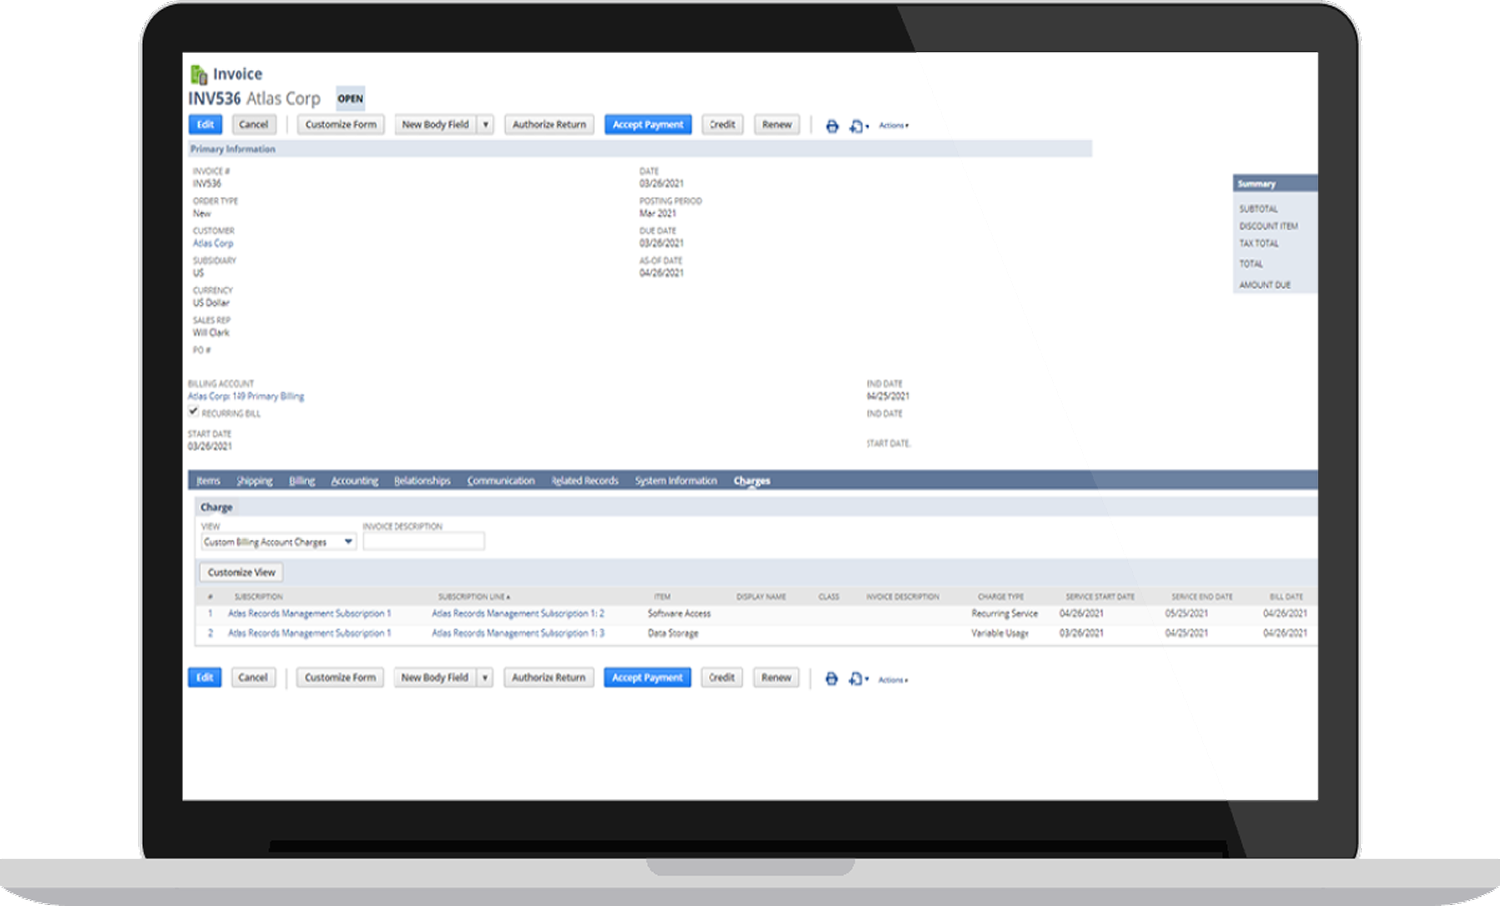Click Customize Form in the upper row

tap(341, 125)
